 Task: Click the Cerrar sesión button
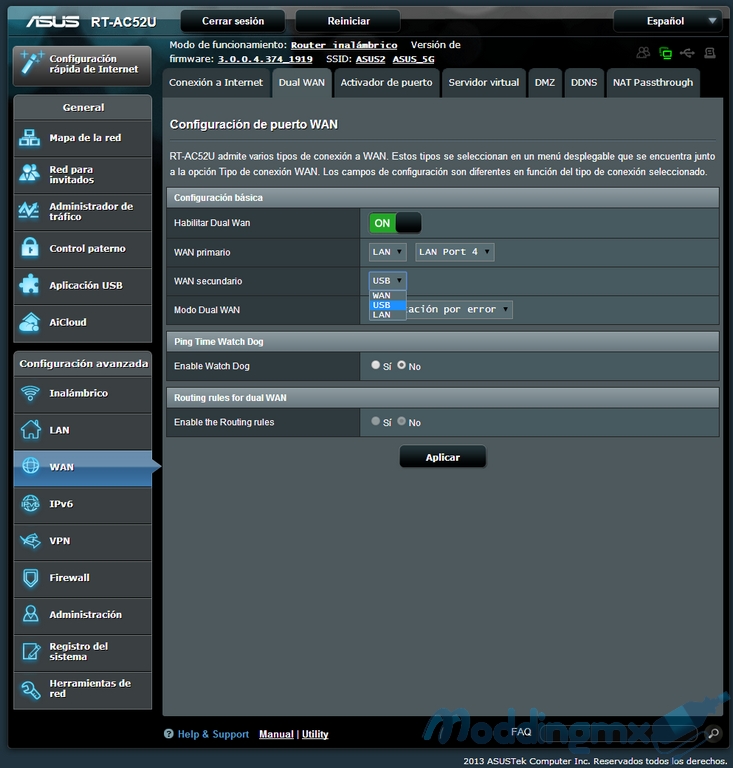233,21
